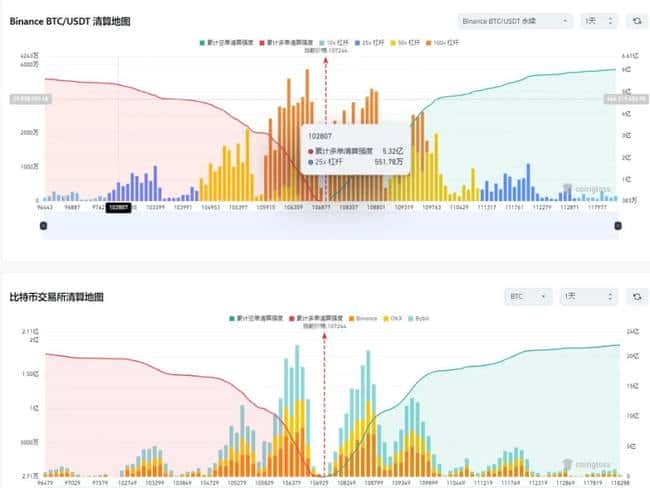Toggle the 25x leverage legend series
The image size is (650, 488).
[370, 43]
